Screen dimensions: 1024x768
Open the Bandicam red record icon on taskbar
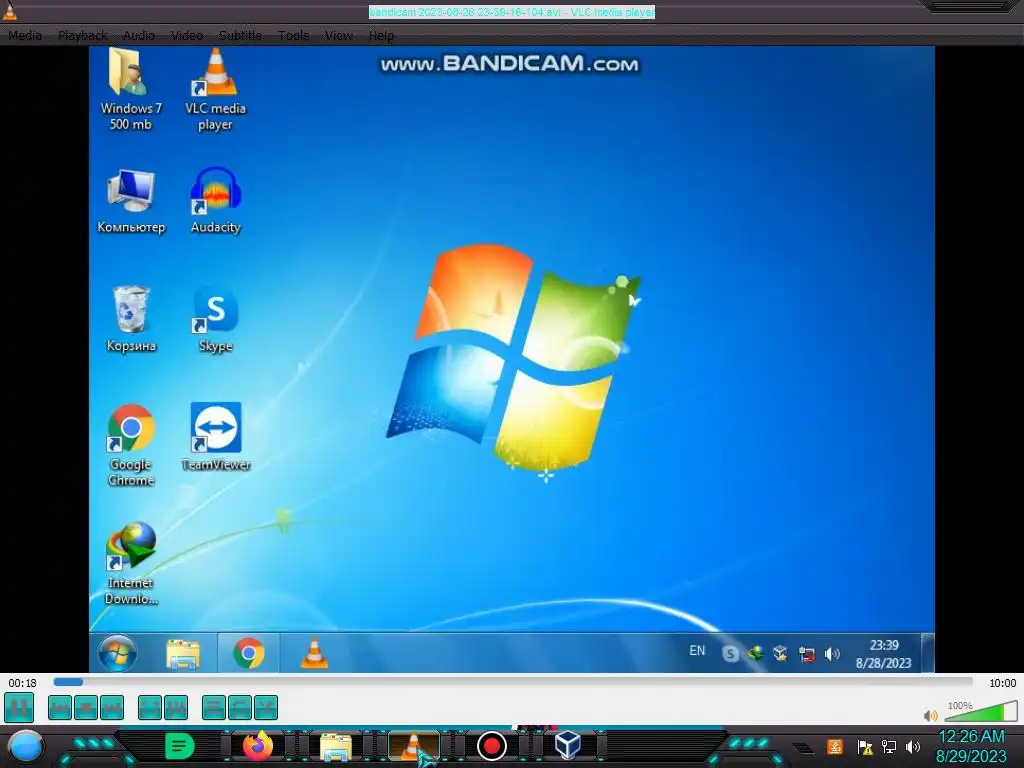(492, 746)
